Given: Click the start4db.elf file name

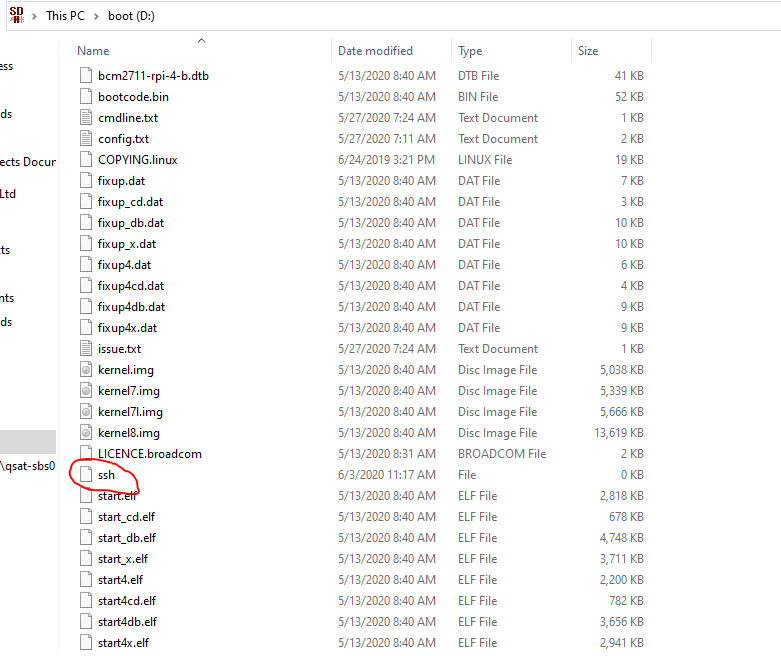Looking at the screenshot, I should [128, 622].
